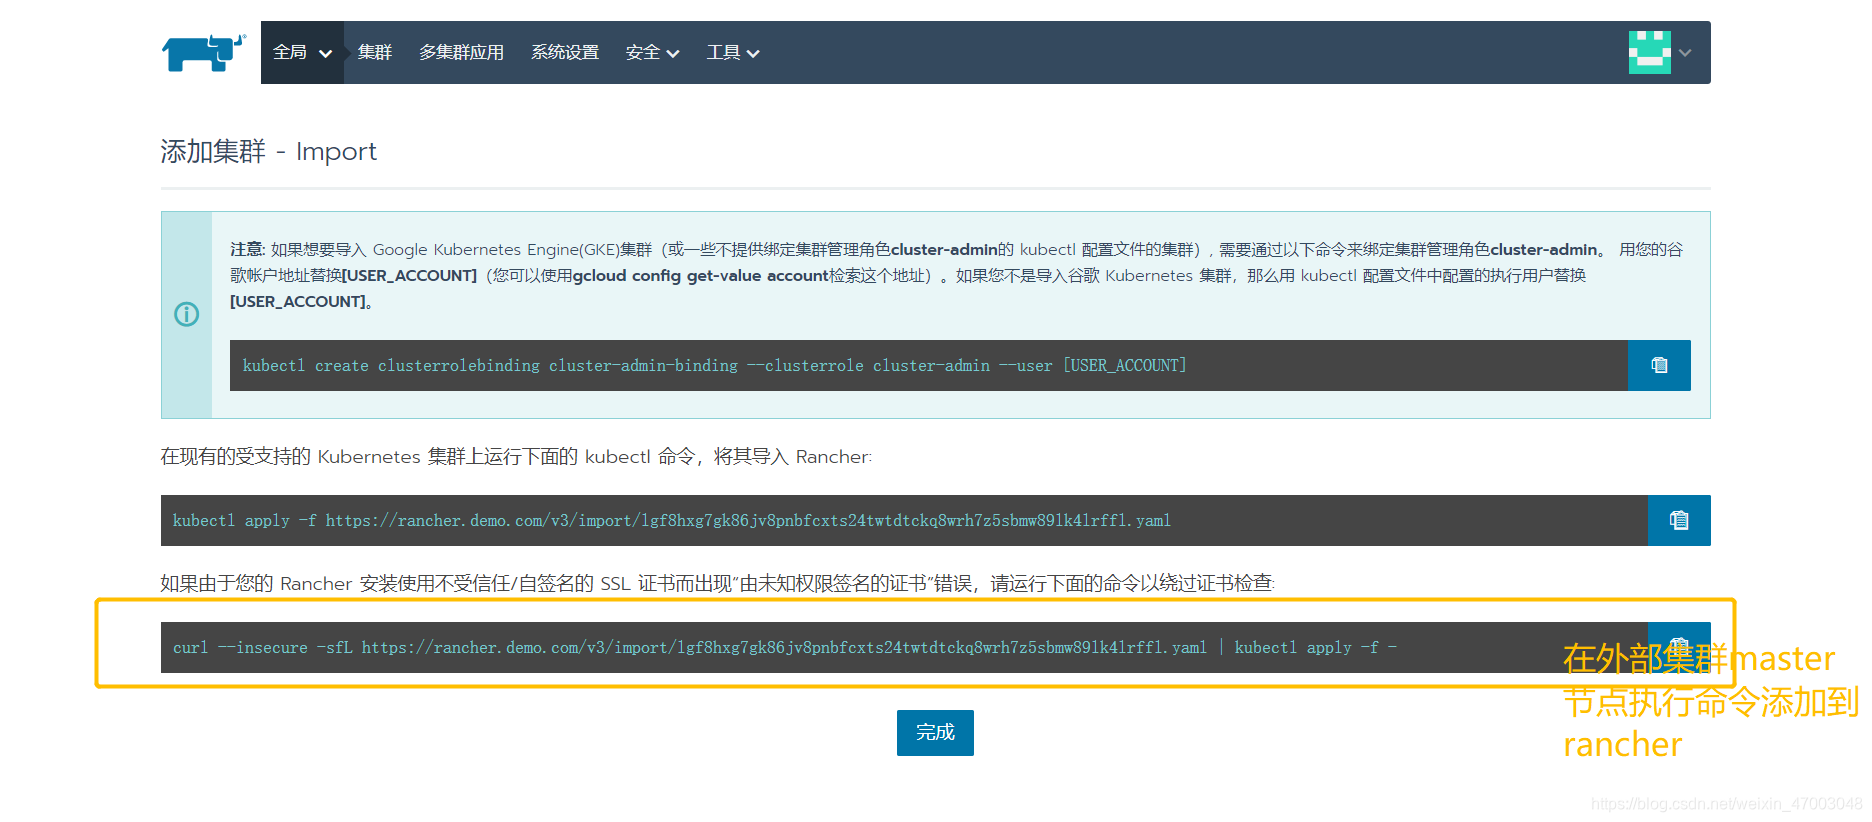
Task: Open the 多集群应用 menu item
Action: (x=461, y=53)
